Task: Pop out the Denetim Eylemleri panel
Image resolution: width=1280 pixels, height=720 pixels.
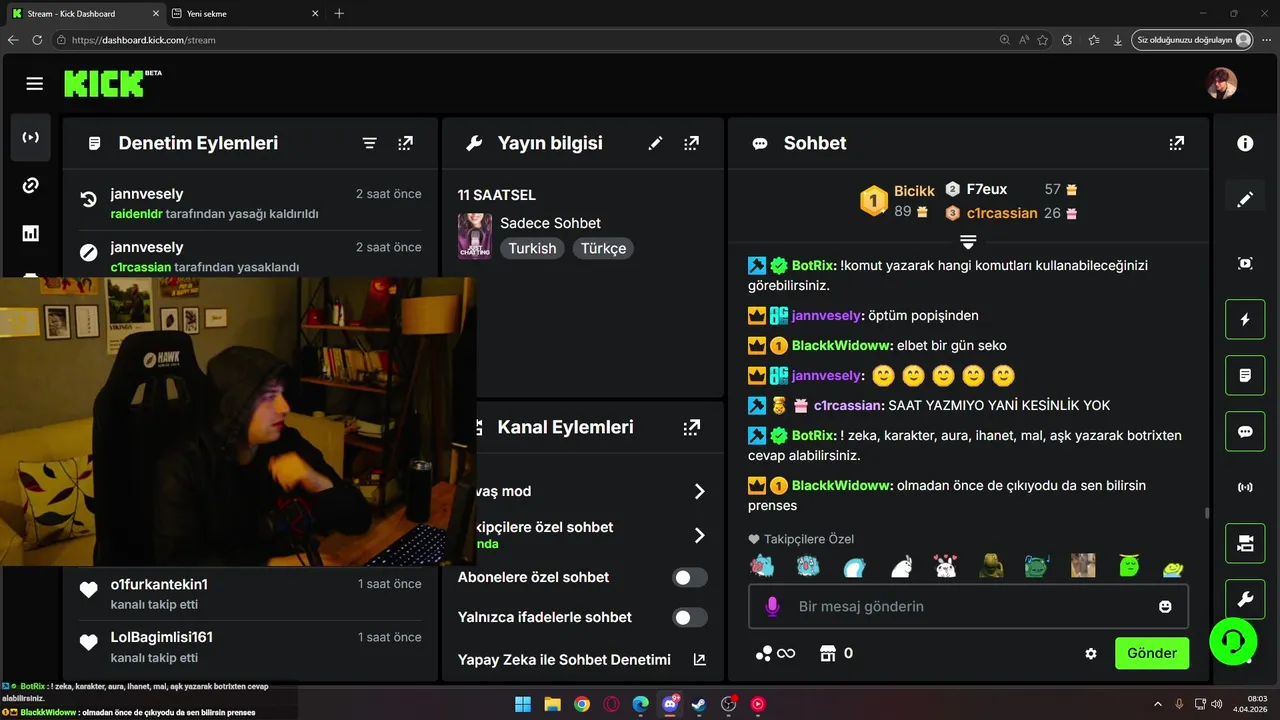Action: click(x=405, y=143)
